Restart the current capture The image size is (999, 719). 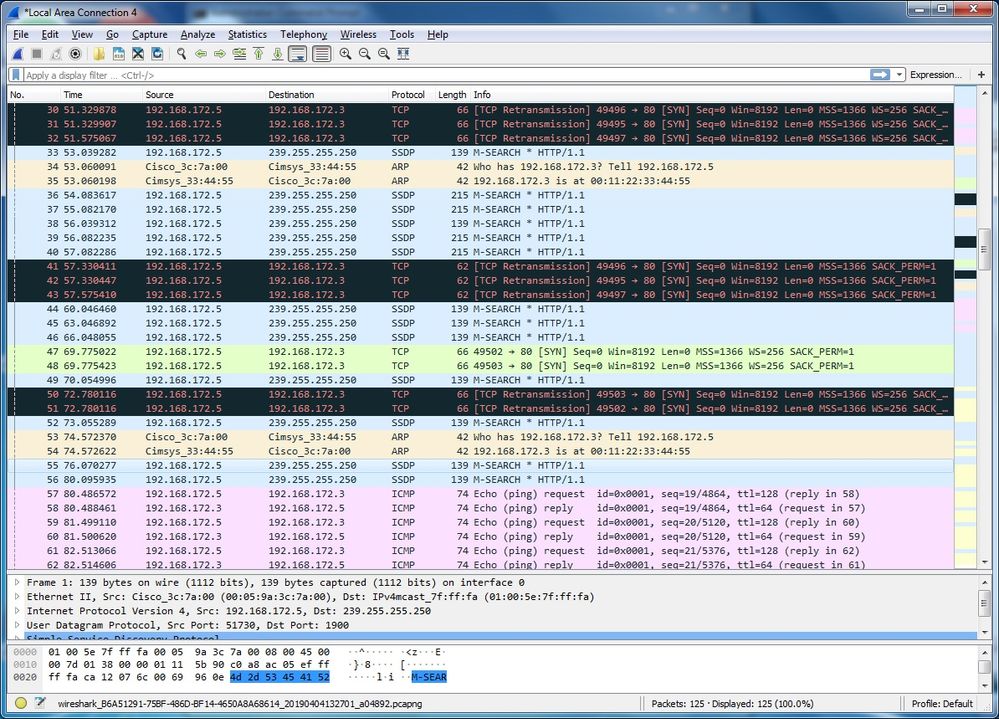(56, 54)
